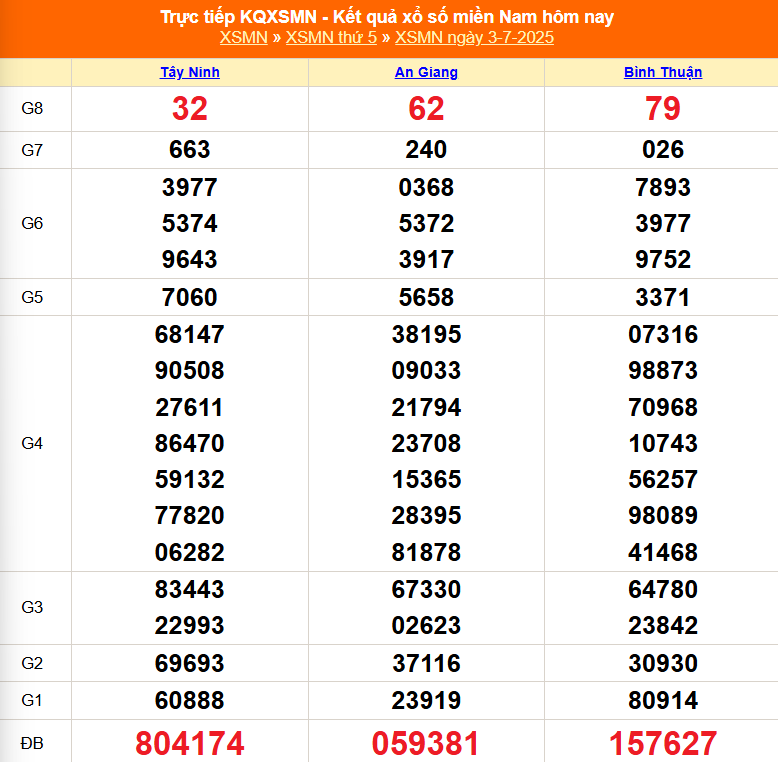Click Tây Ninh G4 number 27611
Screen dimensions: 778x762
coord(190,407)
